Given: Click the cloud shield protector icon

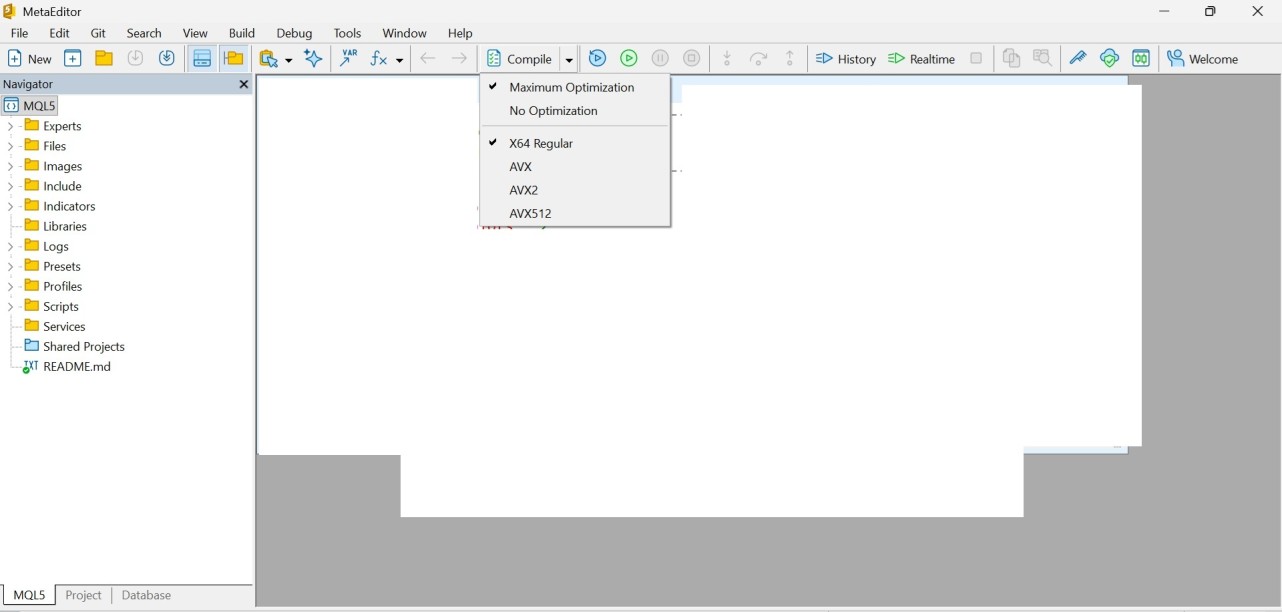Looking at the screenshot, I should [1110, 59].
